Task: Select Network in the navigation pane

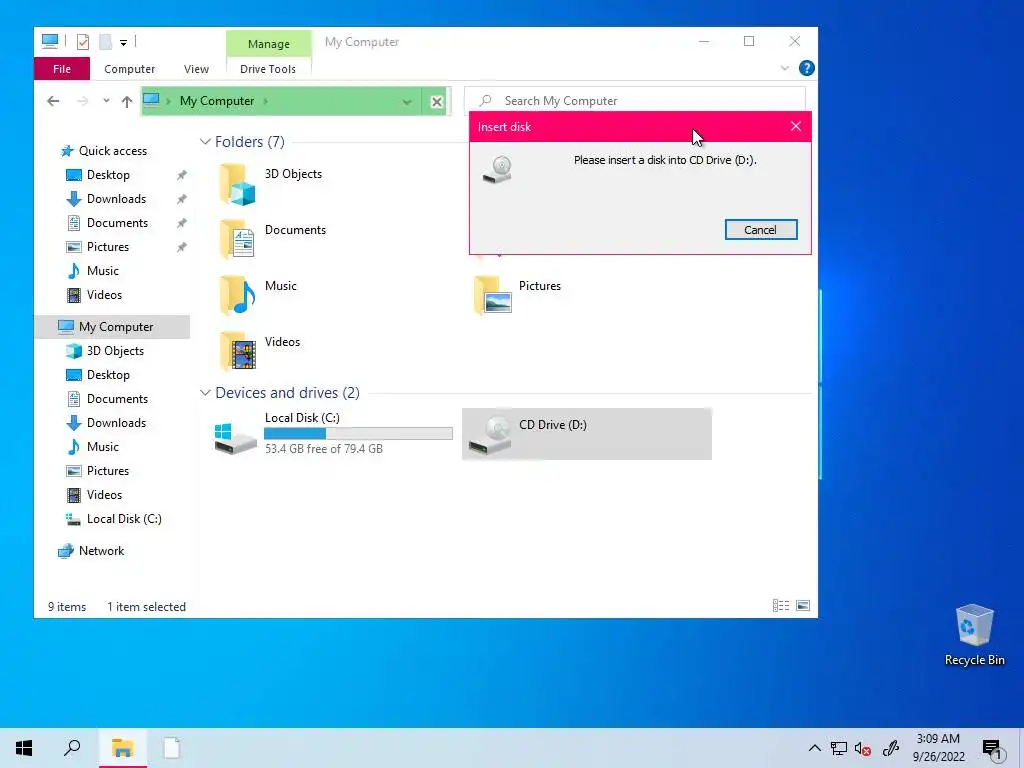Action: pyautogui.click(x=101, y=551)
